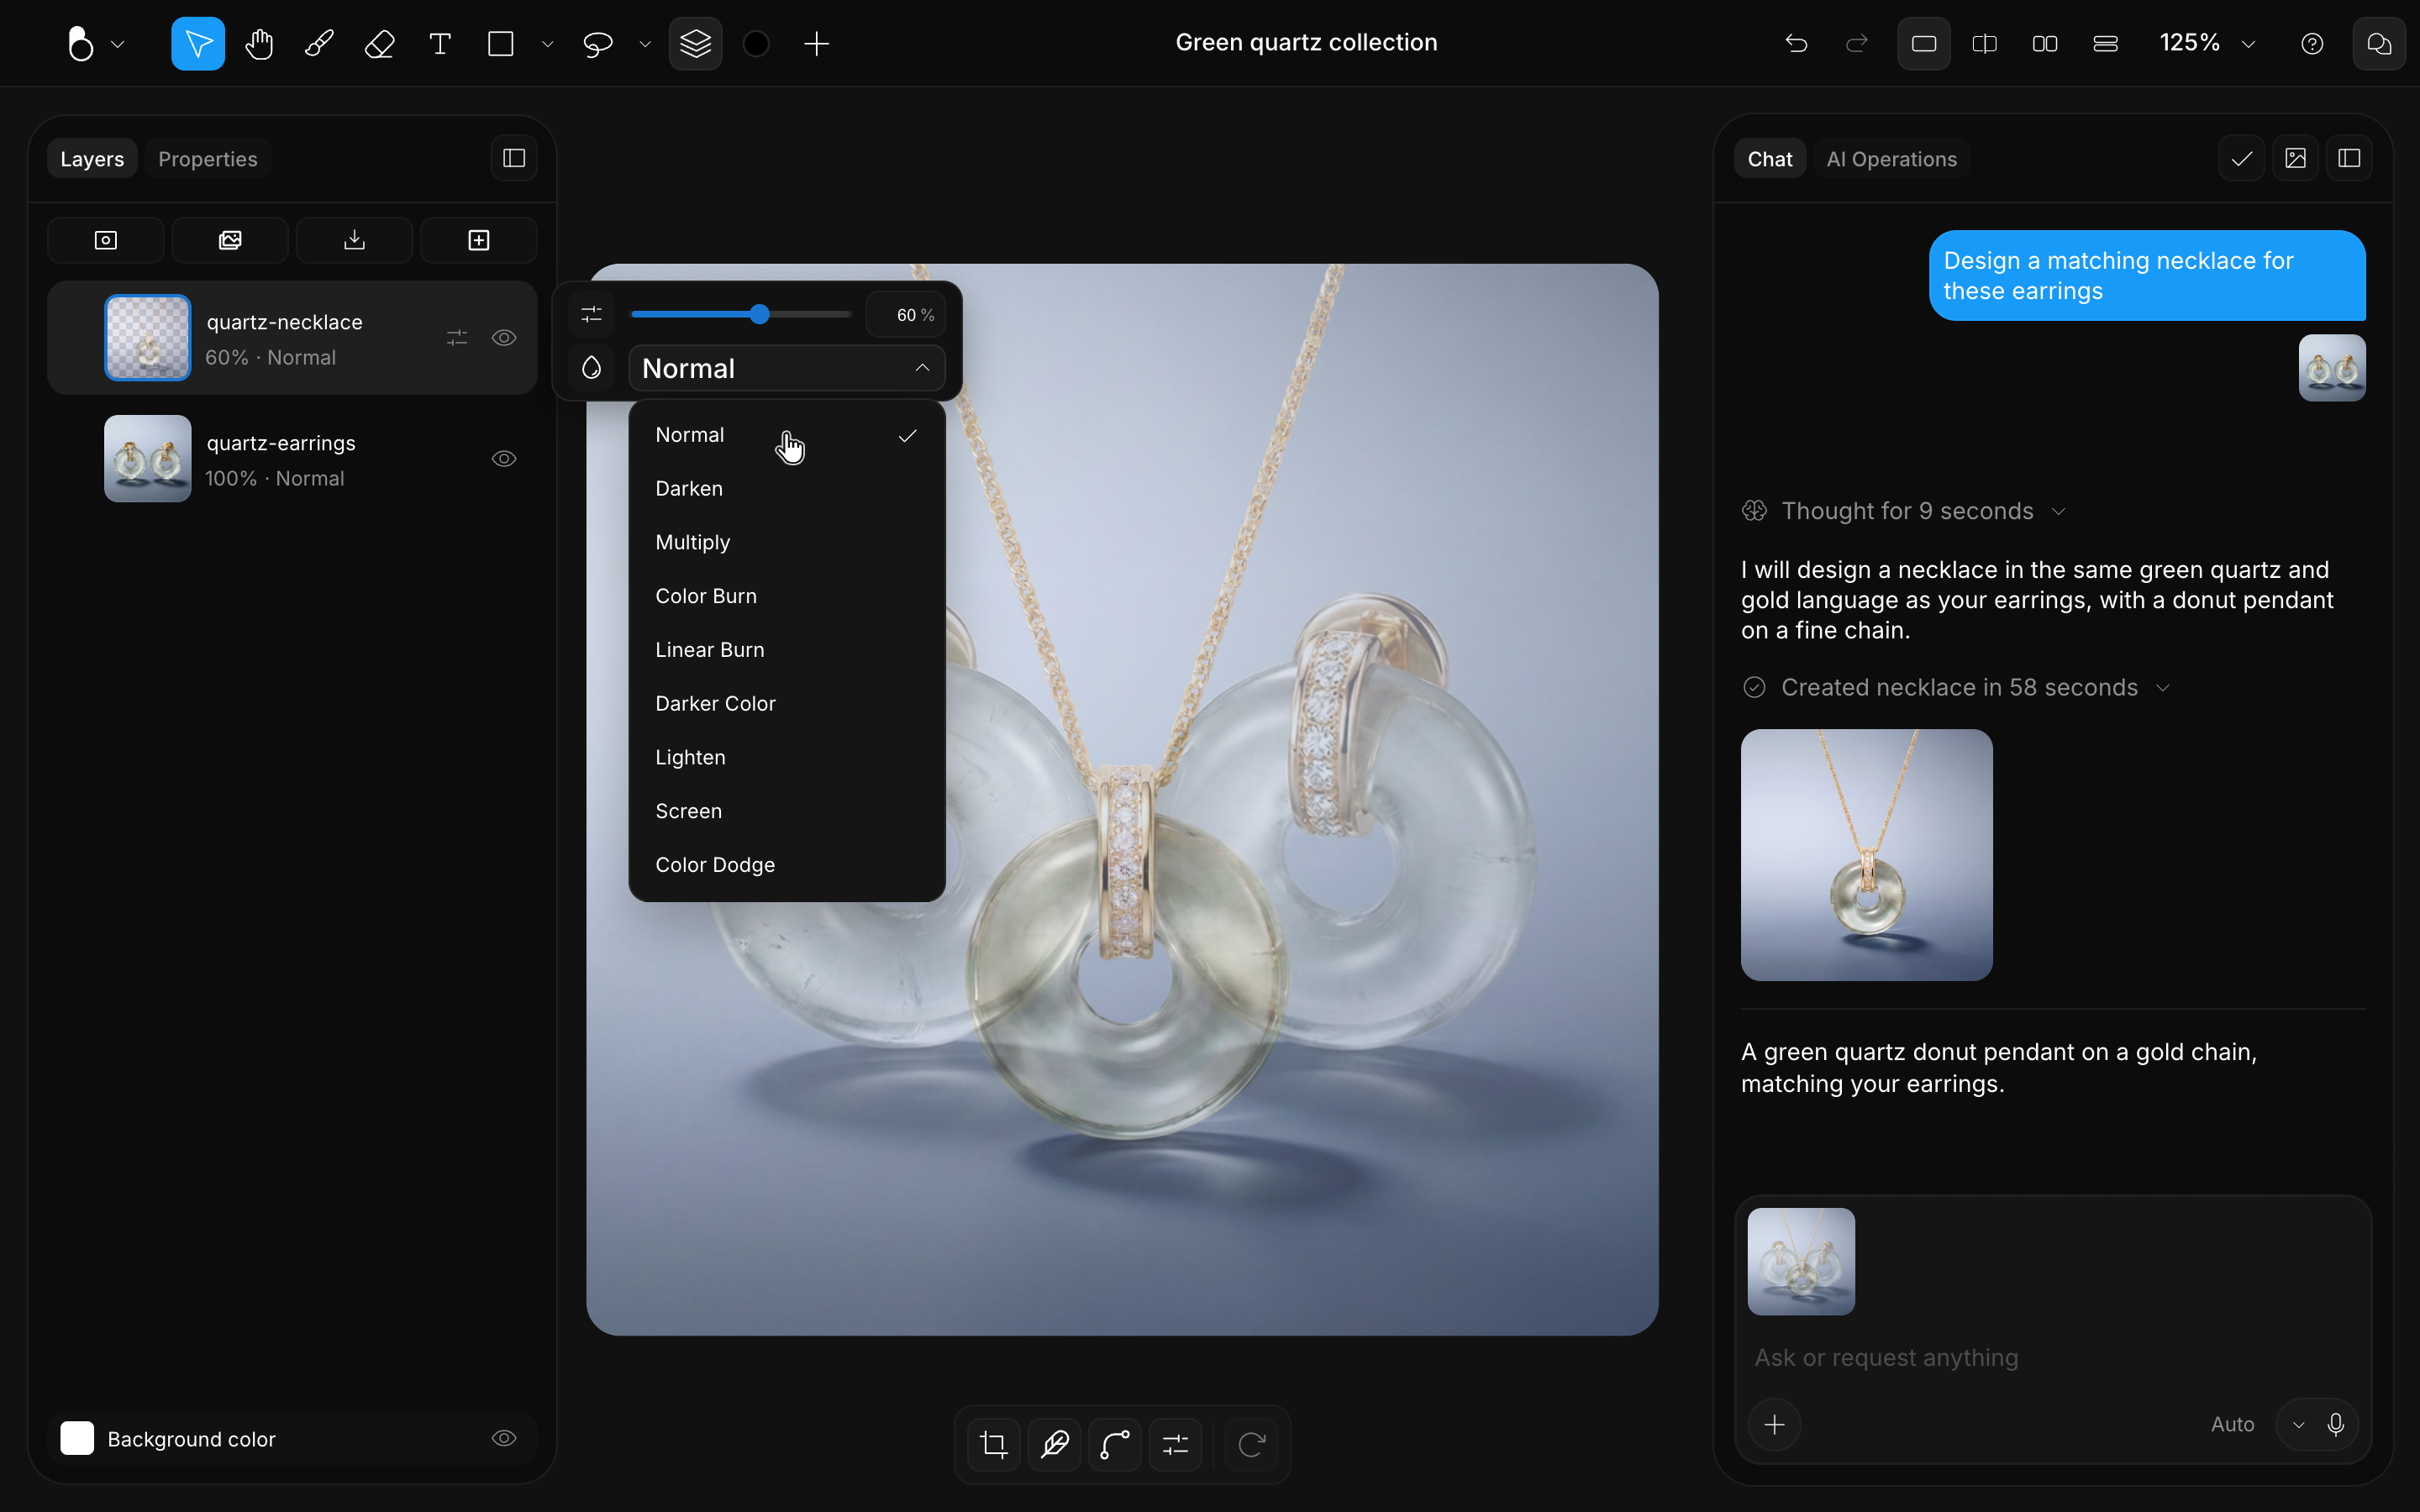Open the Help question mark icon
Image resolution: width=2420 pixels, height=1512 pixels.
(2312, 44)
